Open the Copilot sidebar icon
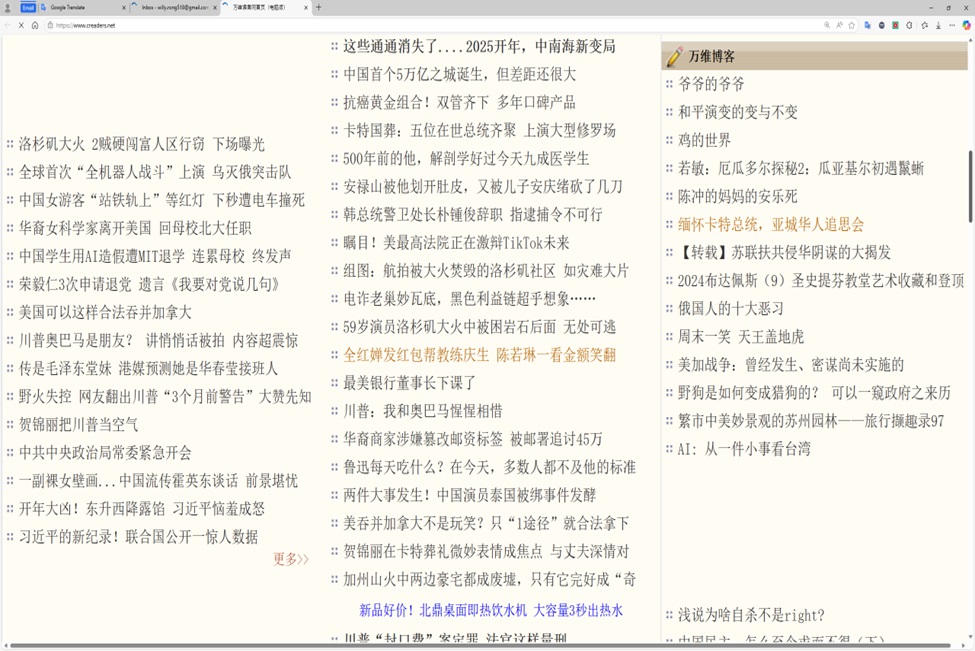975x651 pixels. pos(966,25)
